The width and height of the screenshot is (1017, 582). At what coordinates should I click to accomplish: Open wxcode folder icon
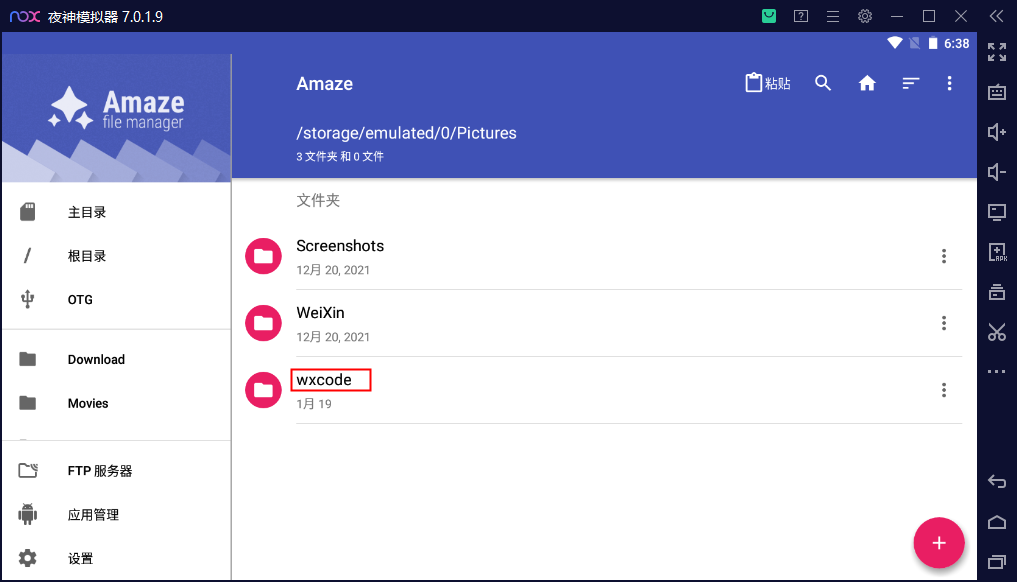[x=263, y=390]
